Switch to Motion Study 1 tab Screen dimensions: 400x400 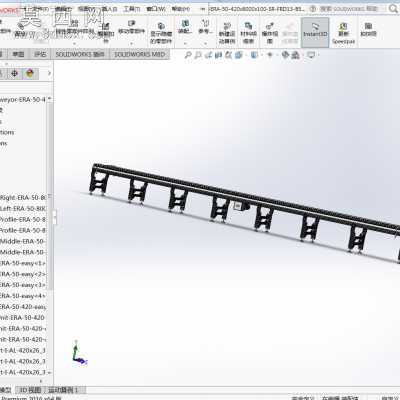63,390
